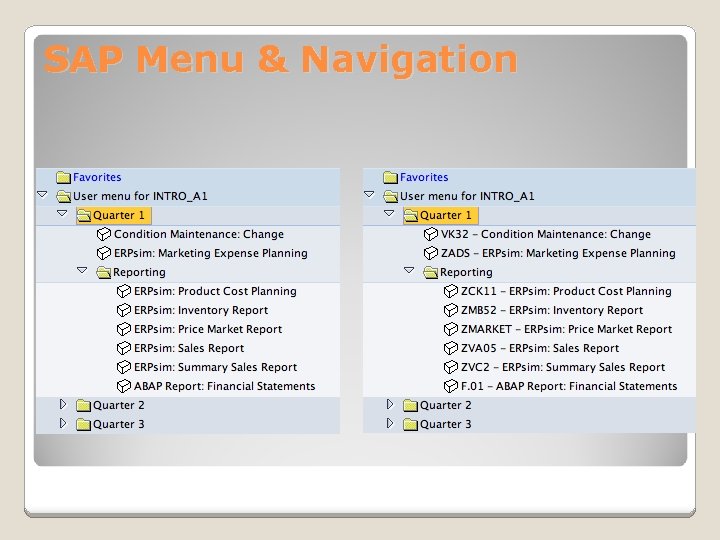Click cube icon beside ZVA05 transaction

451,349
